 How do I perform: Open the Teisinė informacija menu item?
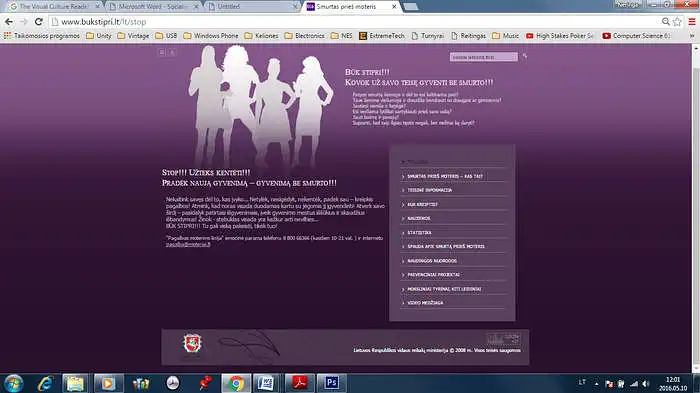coord(429,190)
